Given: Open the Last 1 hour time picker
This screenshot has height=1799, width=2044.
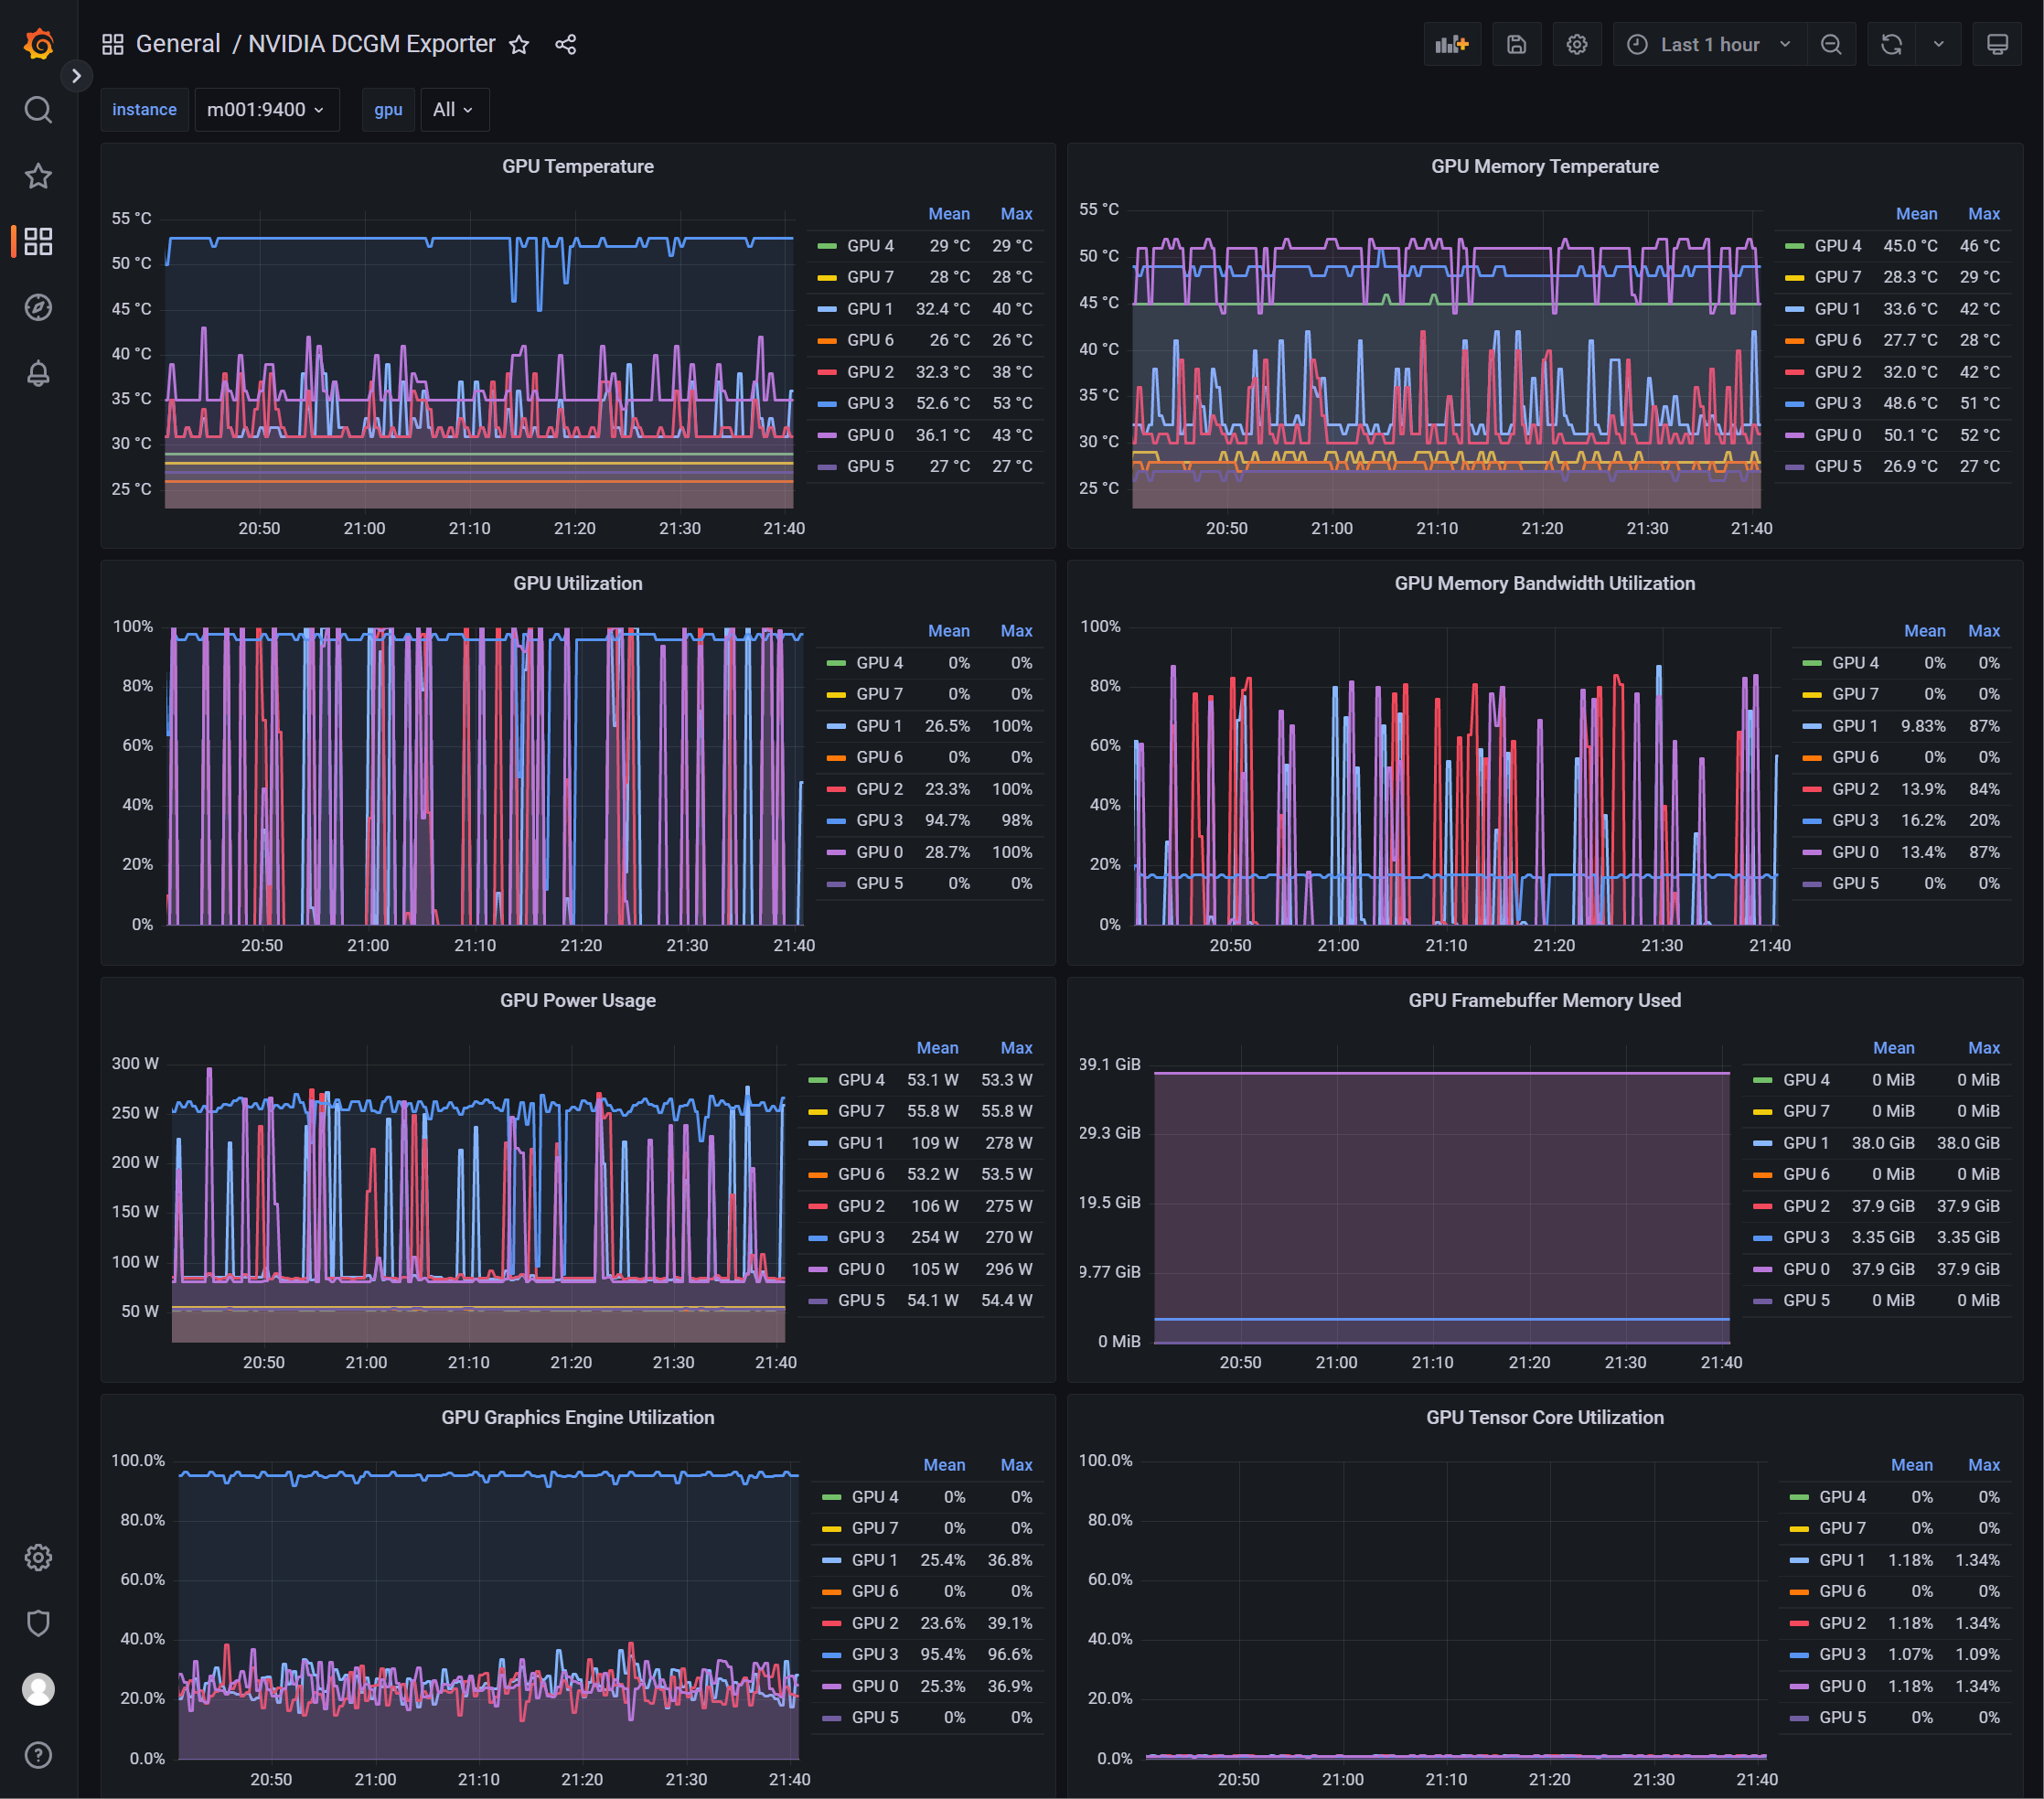Looking at the screenshot, I should coord(1708,44).
